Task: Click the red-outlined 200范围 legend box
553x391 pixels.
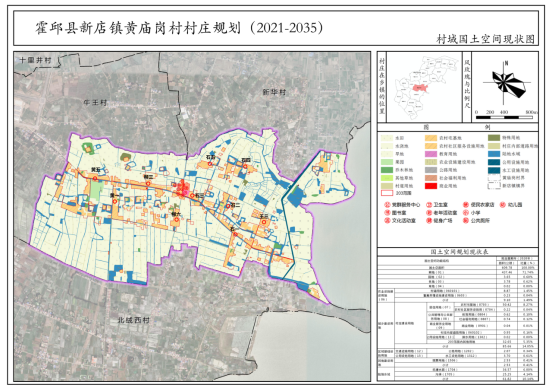Action: (x=387, y=193)
